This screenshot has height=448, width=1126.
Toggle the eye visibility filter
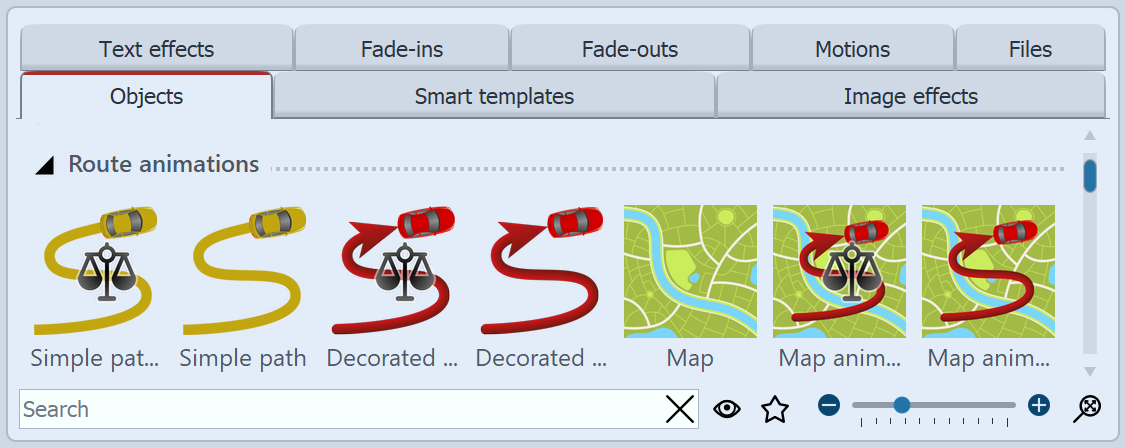(728, 408)
